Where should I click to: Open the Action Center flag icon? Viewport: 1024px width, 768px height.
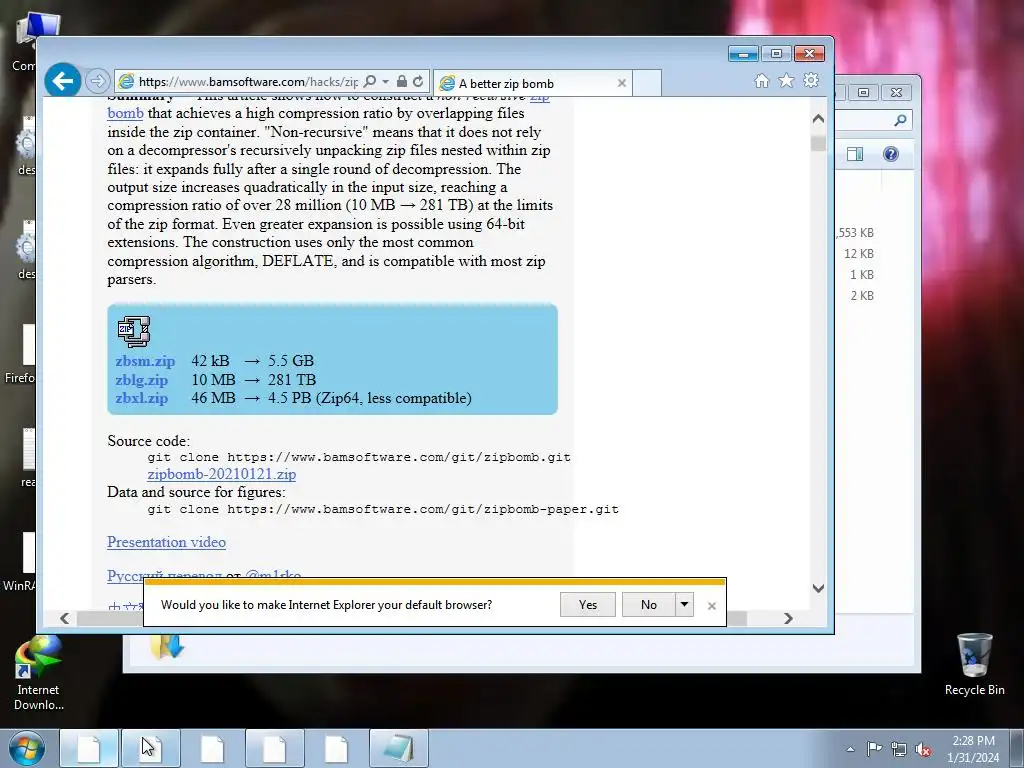(x=874, y=748)
